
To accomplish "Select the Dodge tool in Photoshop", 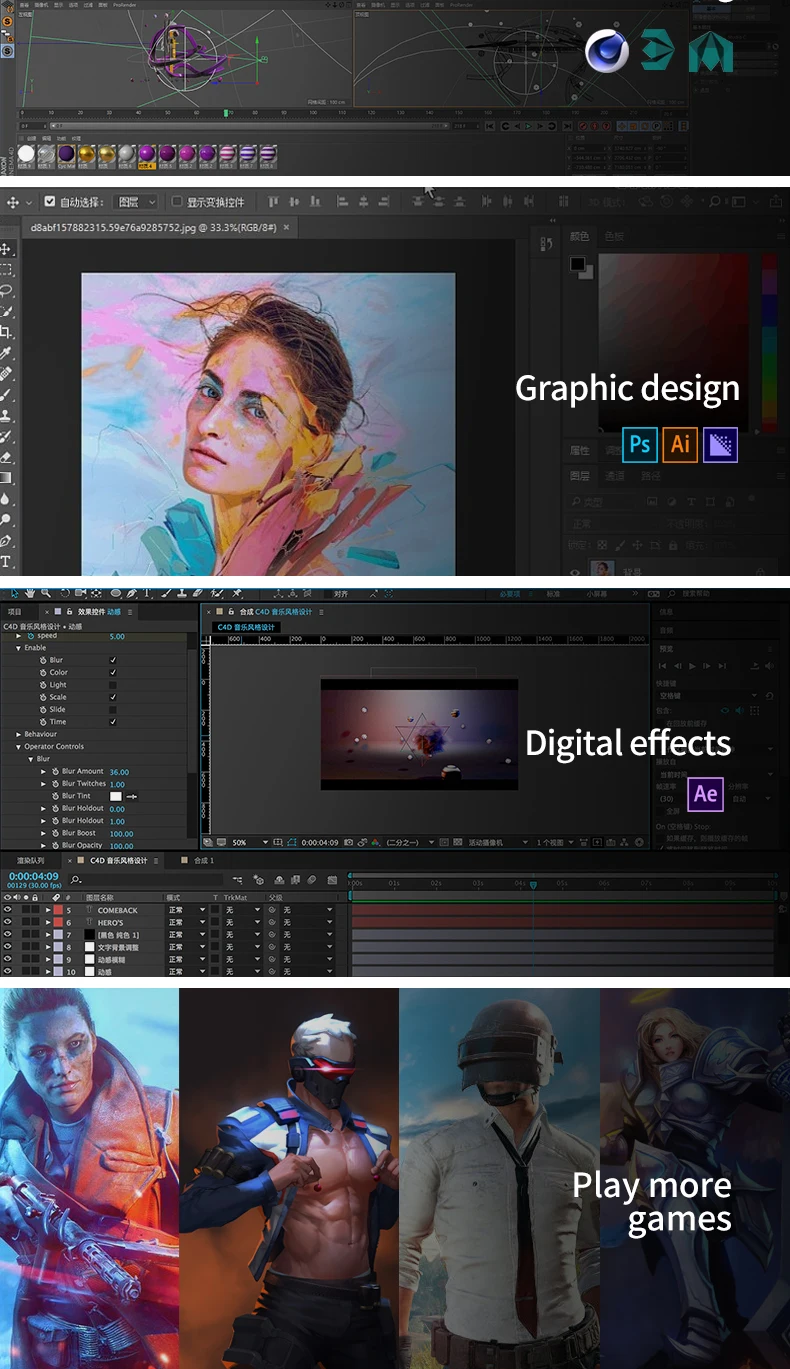I will [6, 520].
